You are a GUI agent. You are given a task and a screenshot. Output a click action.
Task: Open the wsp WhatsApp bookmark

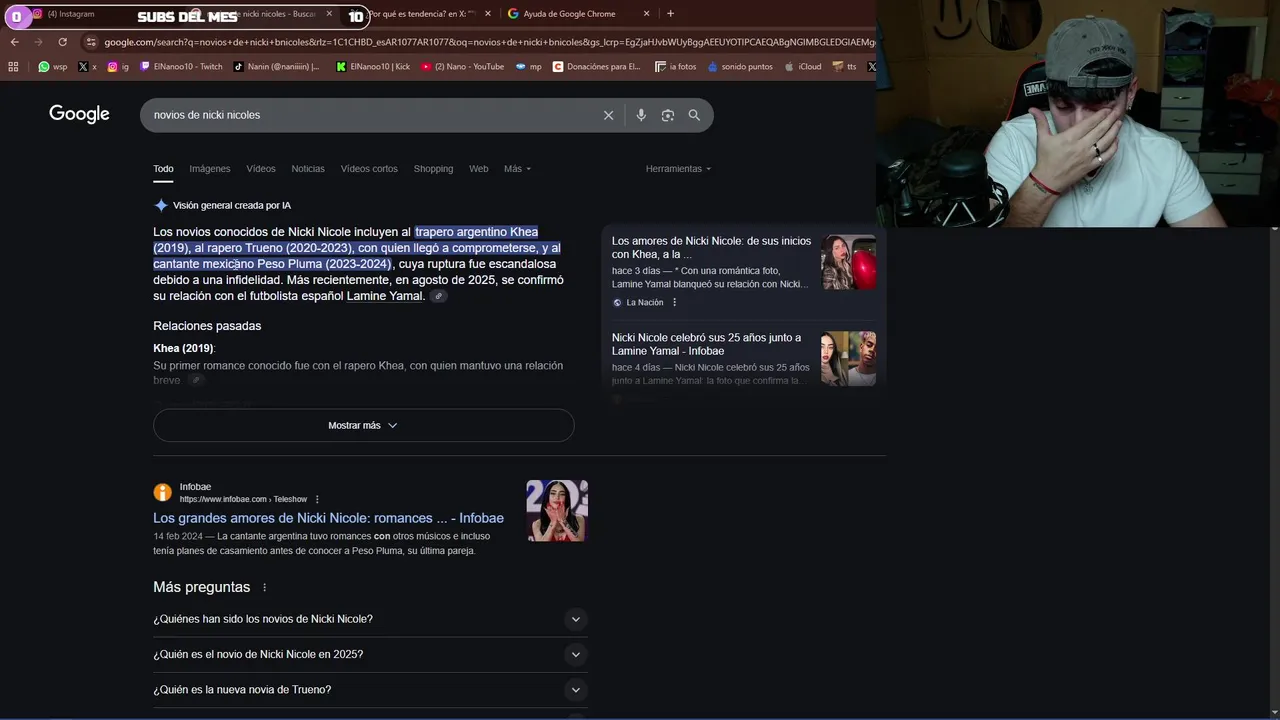point(53,67)
